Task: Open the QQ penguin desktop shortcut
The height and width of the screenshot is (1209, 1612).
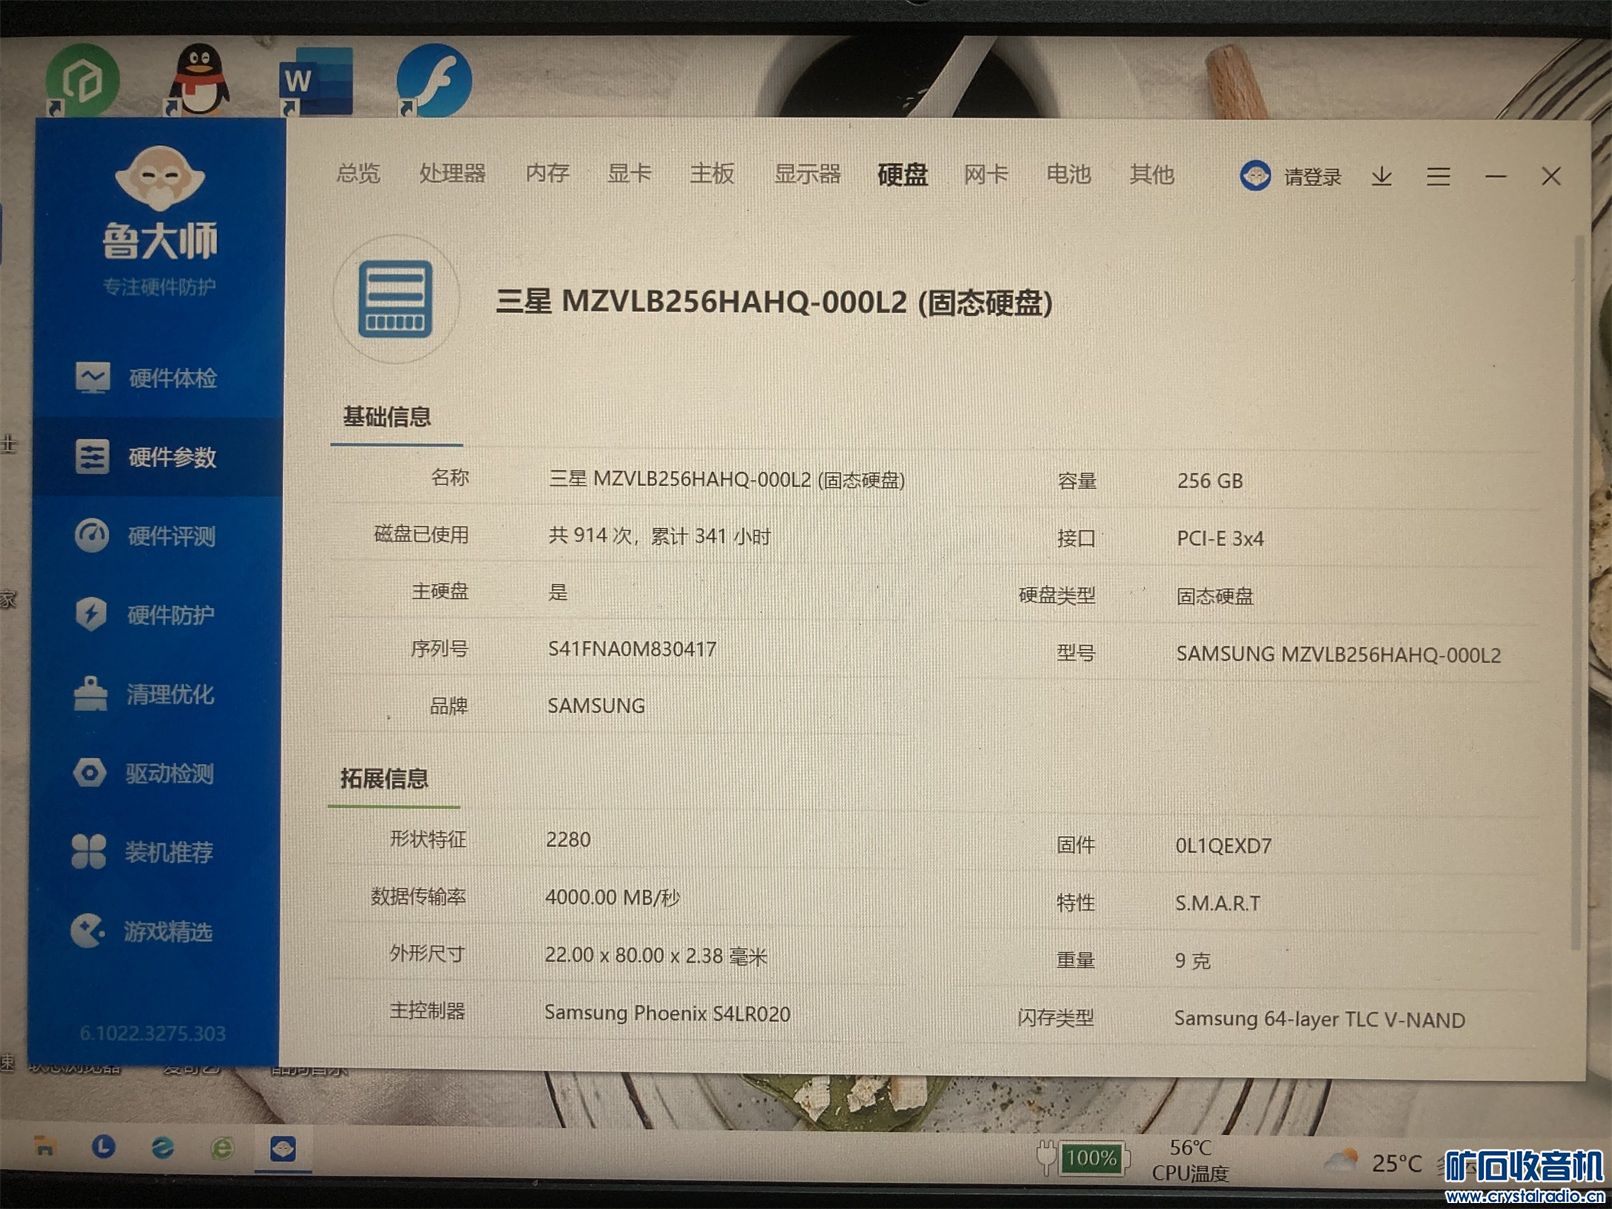Action: pos(198,78)
